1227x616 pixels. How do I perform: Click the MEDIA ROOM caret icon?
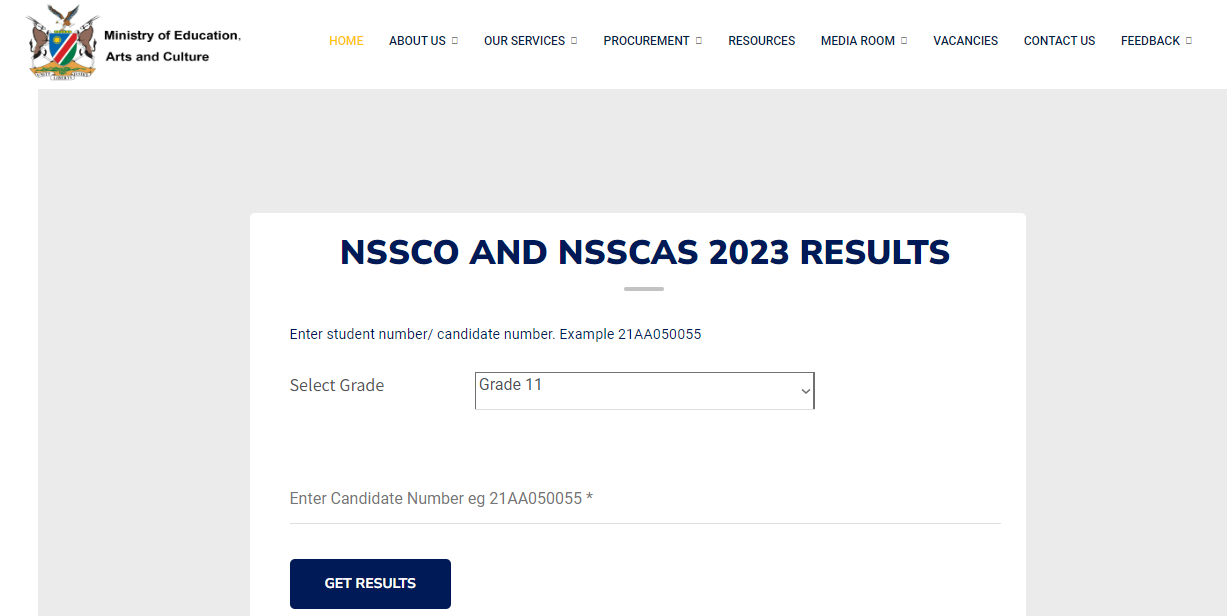pos(905,41)
